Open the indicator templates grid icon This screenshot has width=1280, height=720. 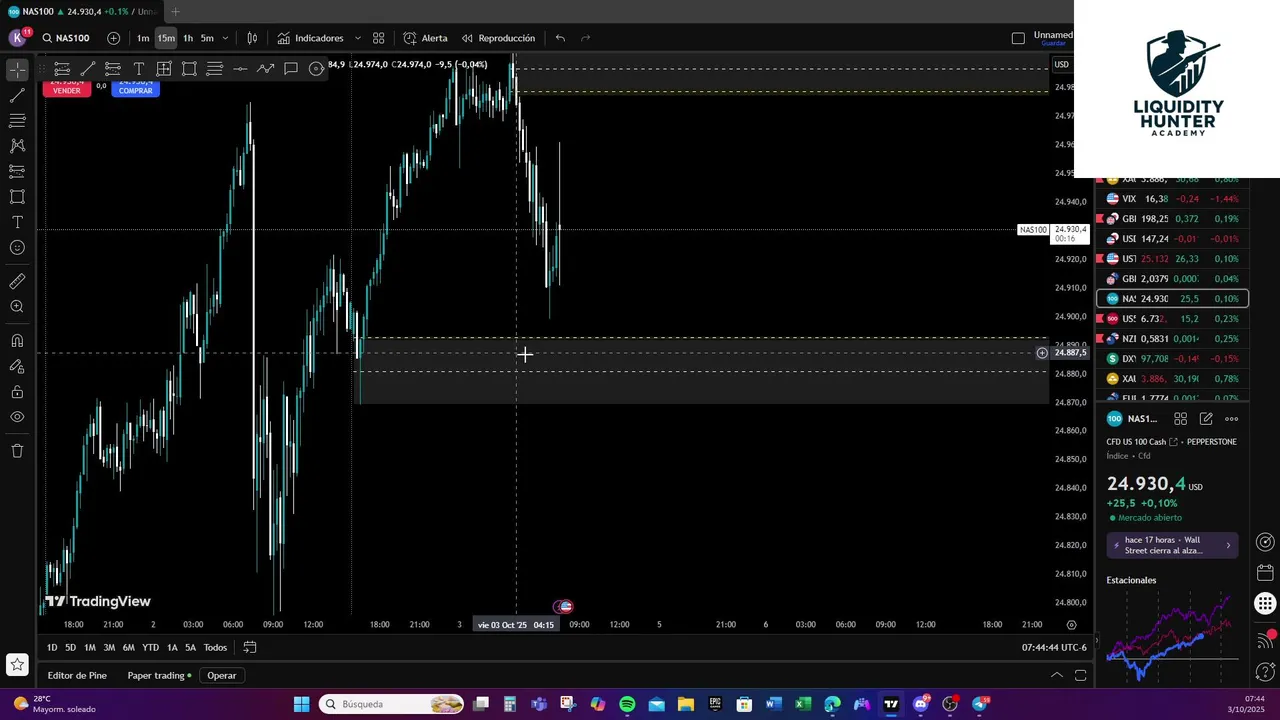tap(379, 38)
